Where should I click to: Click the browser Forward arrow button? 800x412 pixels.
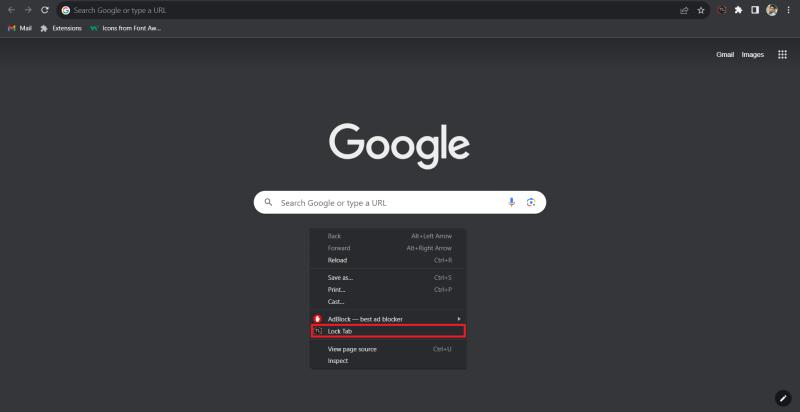(28, 10)
